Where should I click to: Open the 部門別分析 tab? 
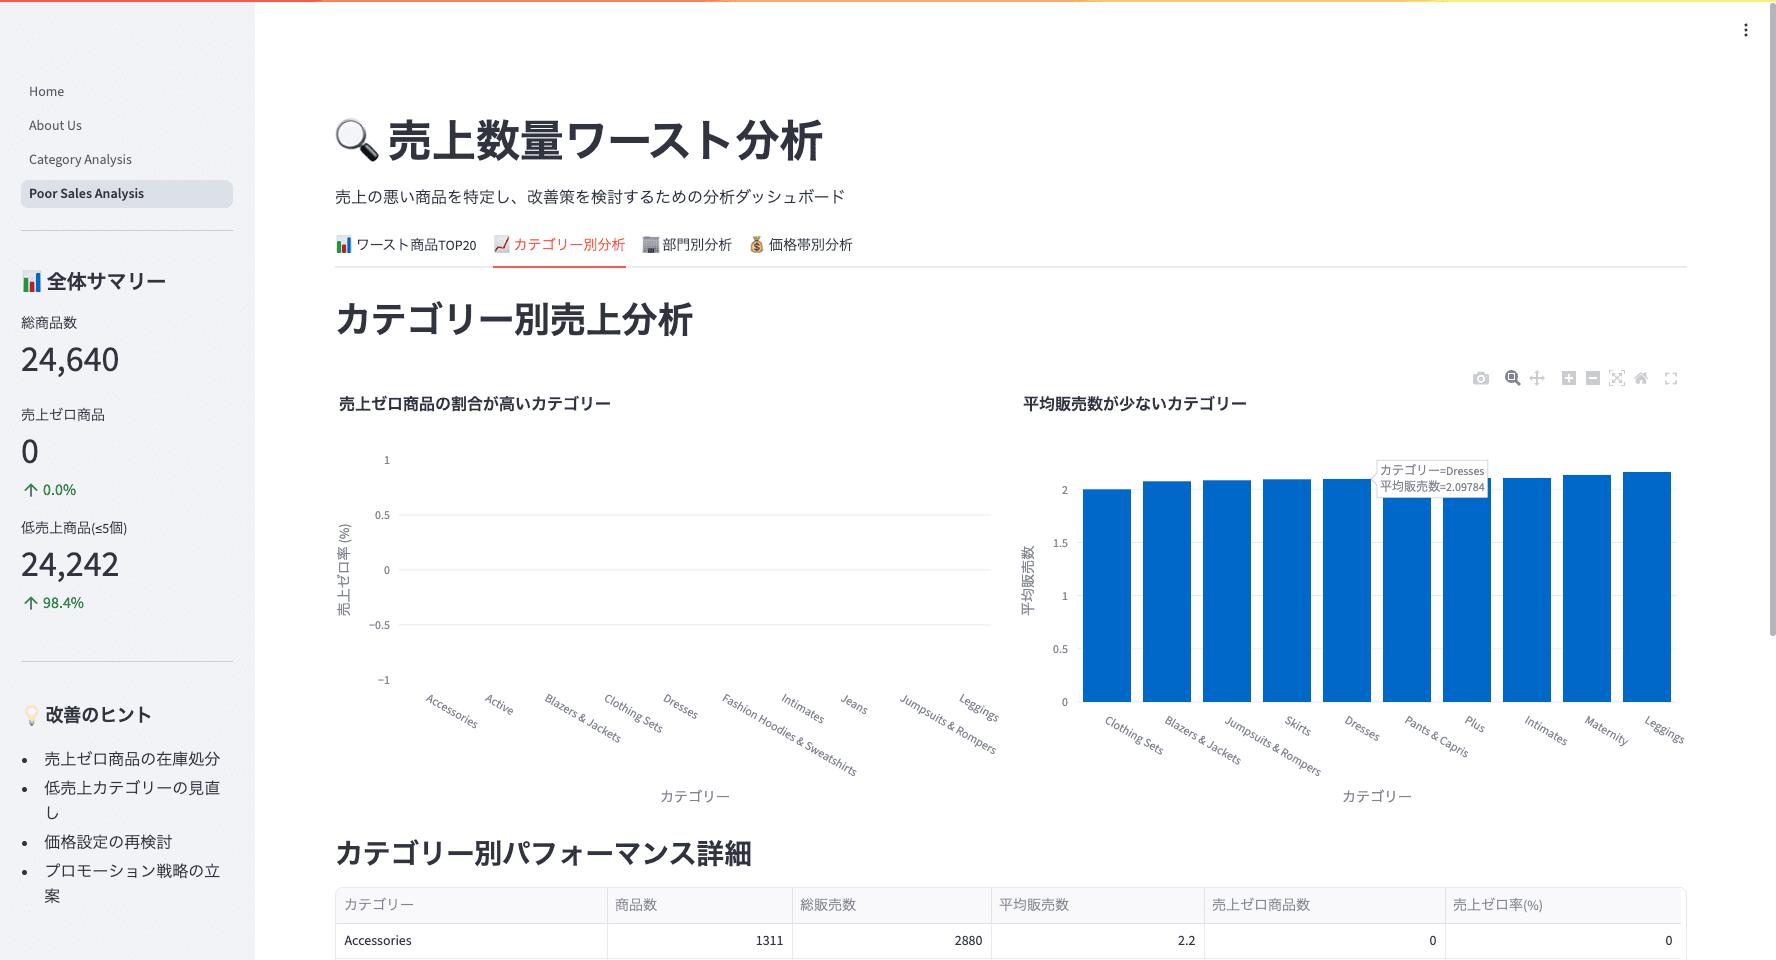click(687, 245)
